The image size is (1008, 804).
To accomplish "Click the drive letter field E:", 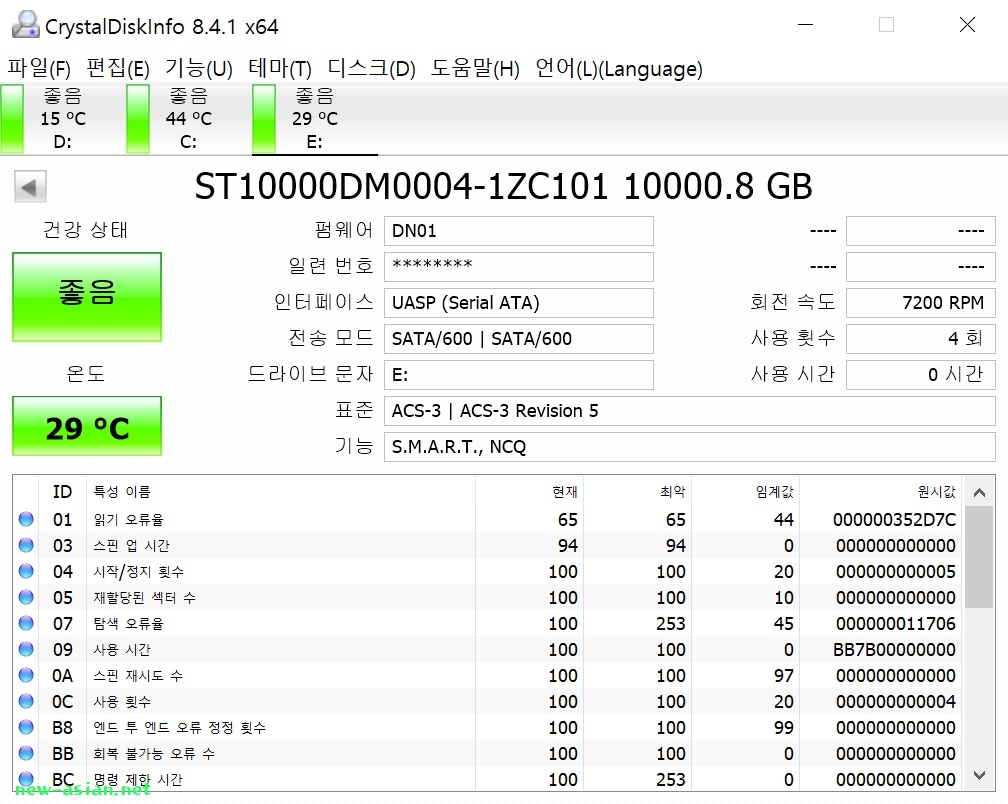I will pyautogui.click(x=519, y=375).
